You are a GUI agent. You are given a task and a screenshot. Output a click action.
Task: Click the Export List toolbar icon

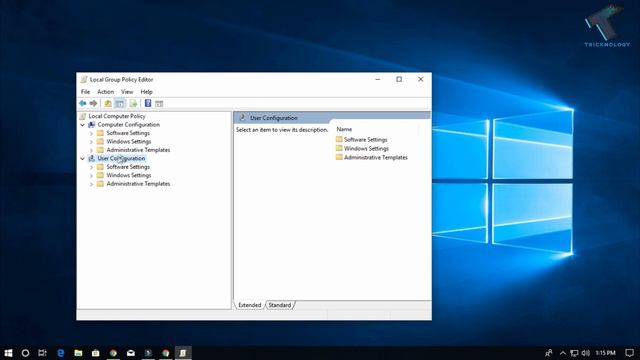click(133, 104)
